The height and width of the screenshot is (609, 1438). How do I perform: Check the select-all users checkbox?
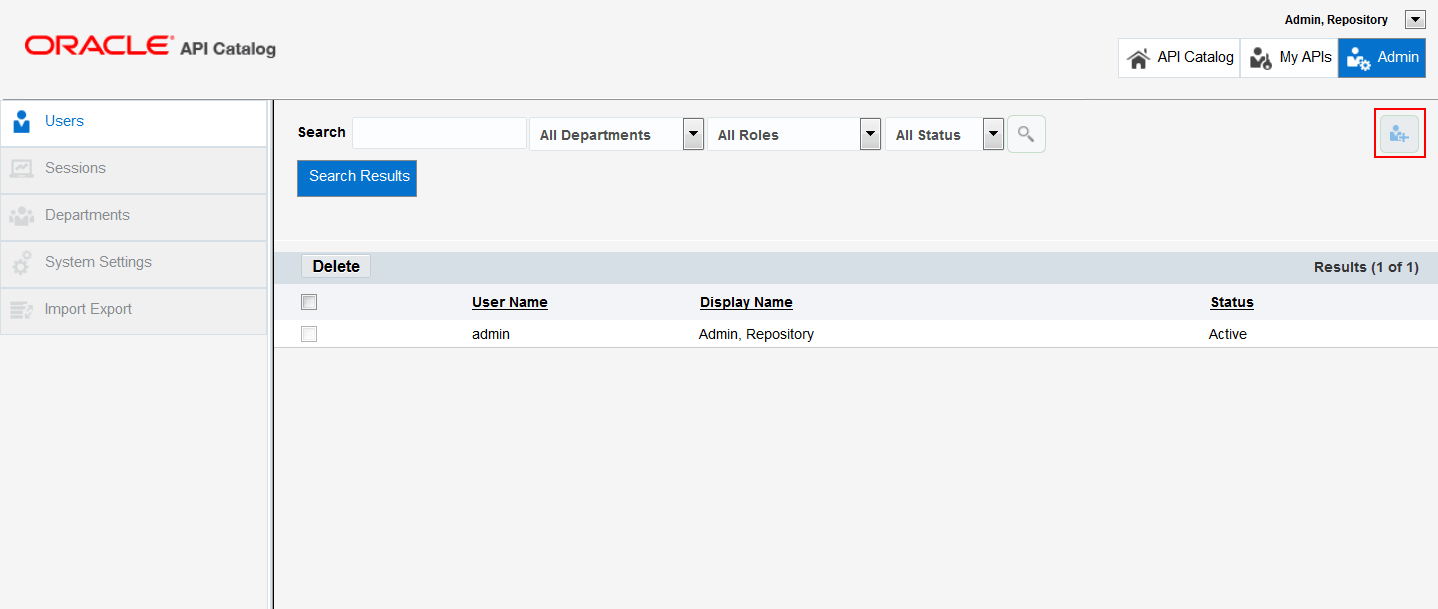pos(309,301)
